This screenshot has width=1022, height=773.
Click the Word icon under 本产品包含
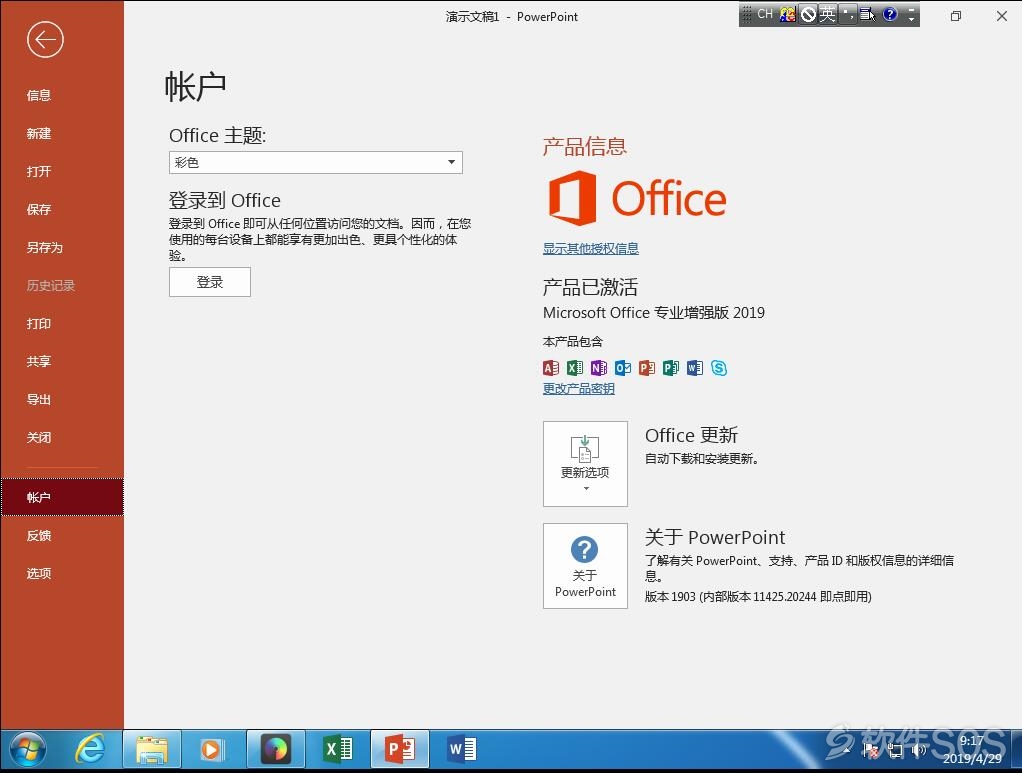695,368
